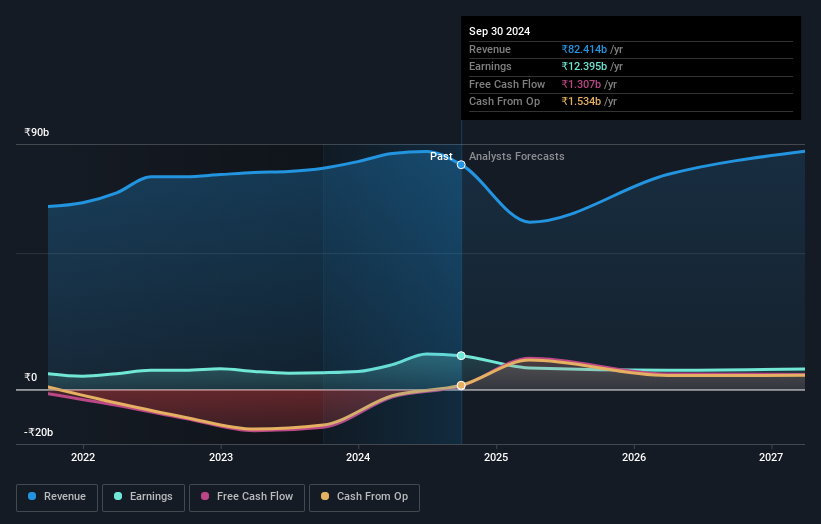The height and width of the screenshot is (524, 821).
Task: Click the -₹20b y-axis label
Action: [x=39, y=432]
